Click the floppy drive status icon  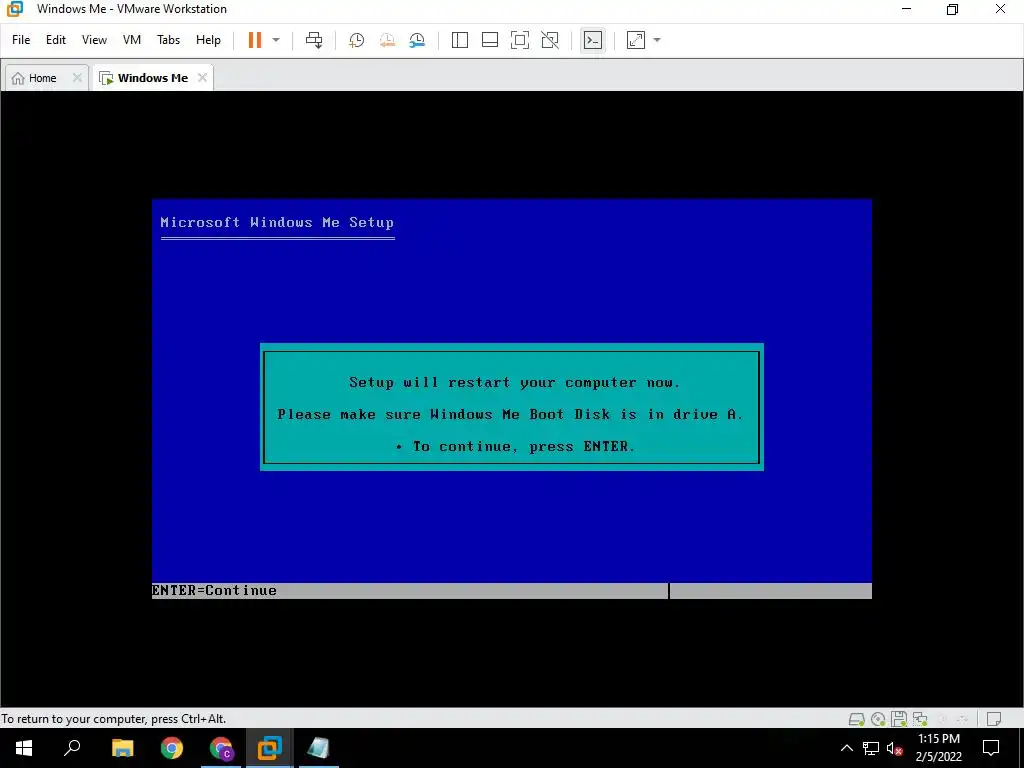tap(899, 719)
